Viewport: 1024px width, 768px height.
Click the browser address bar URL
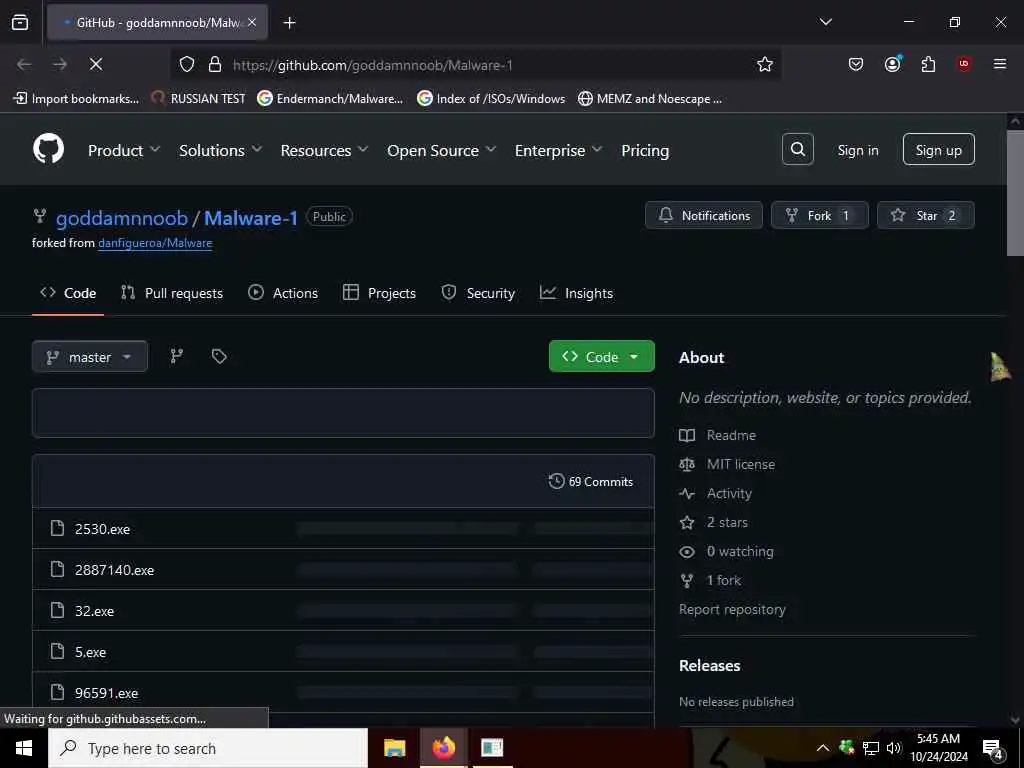(x=373, y=65)
